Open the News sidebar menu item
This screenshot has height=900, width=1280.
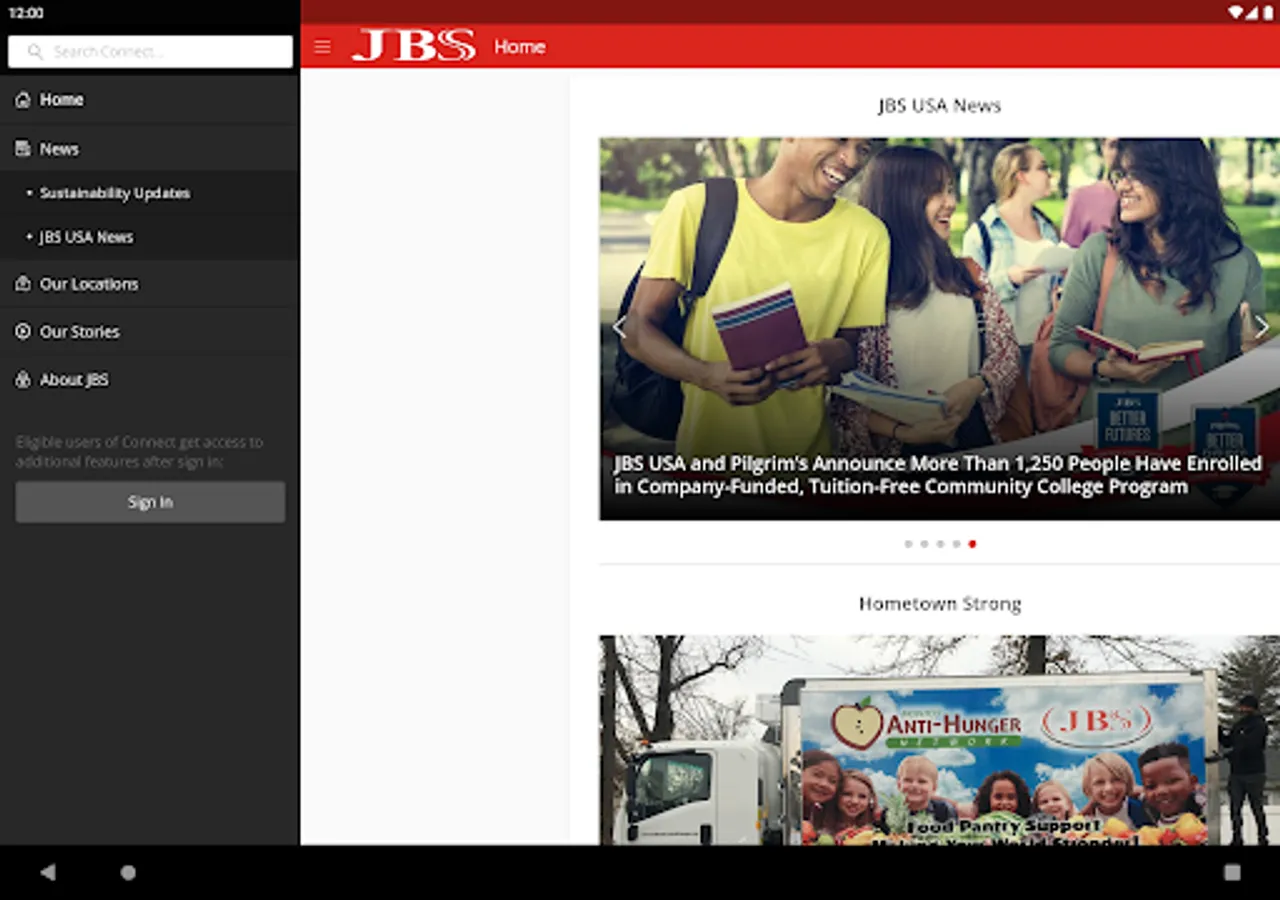pyautogui.click(x=150, y=149)
